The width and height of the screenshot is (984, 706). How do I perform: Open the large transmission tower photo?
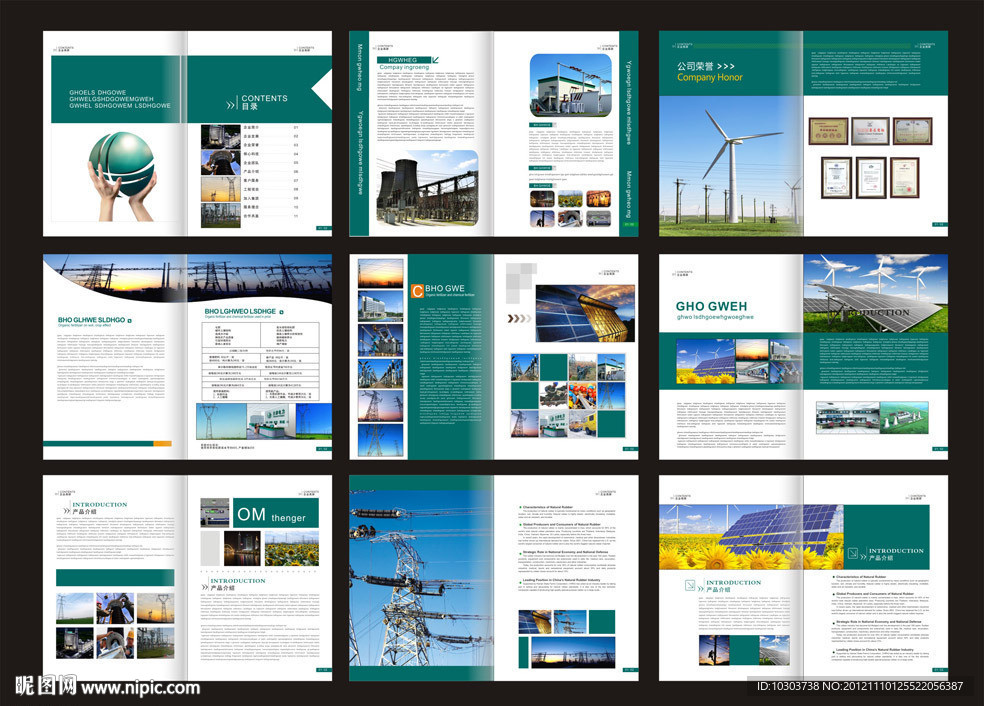click(x=421, y=577)
